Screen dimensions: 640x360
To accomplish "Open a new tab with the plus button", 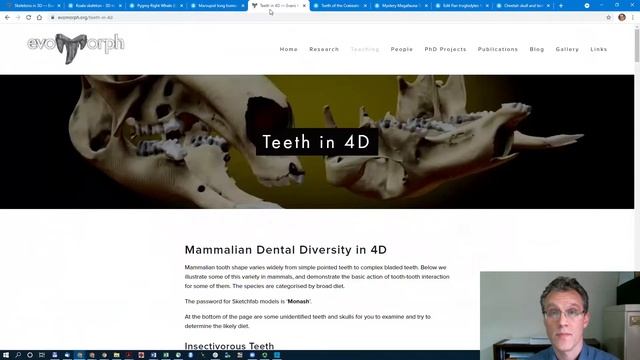I will click(x=561, y=6).
